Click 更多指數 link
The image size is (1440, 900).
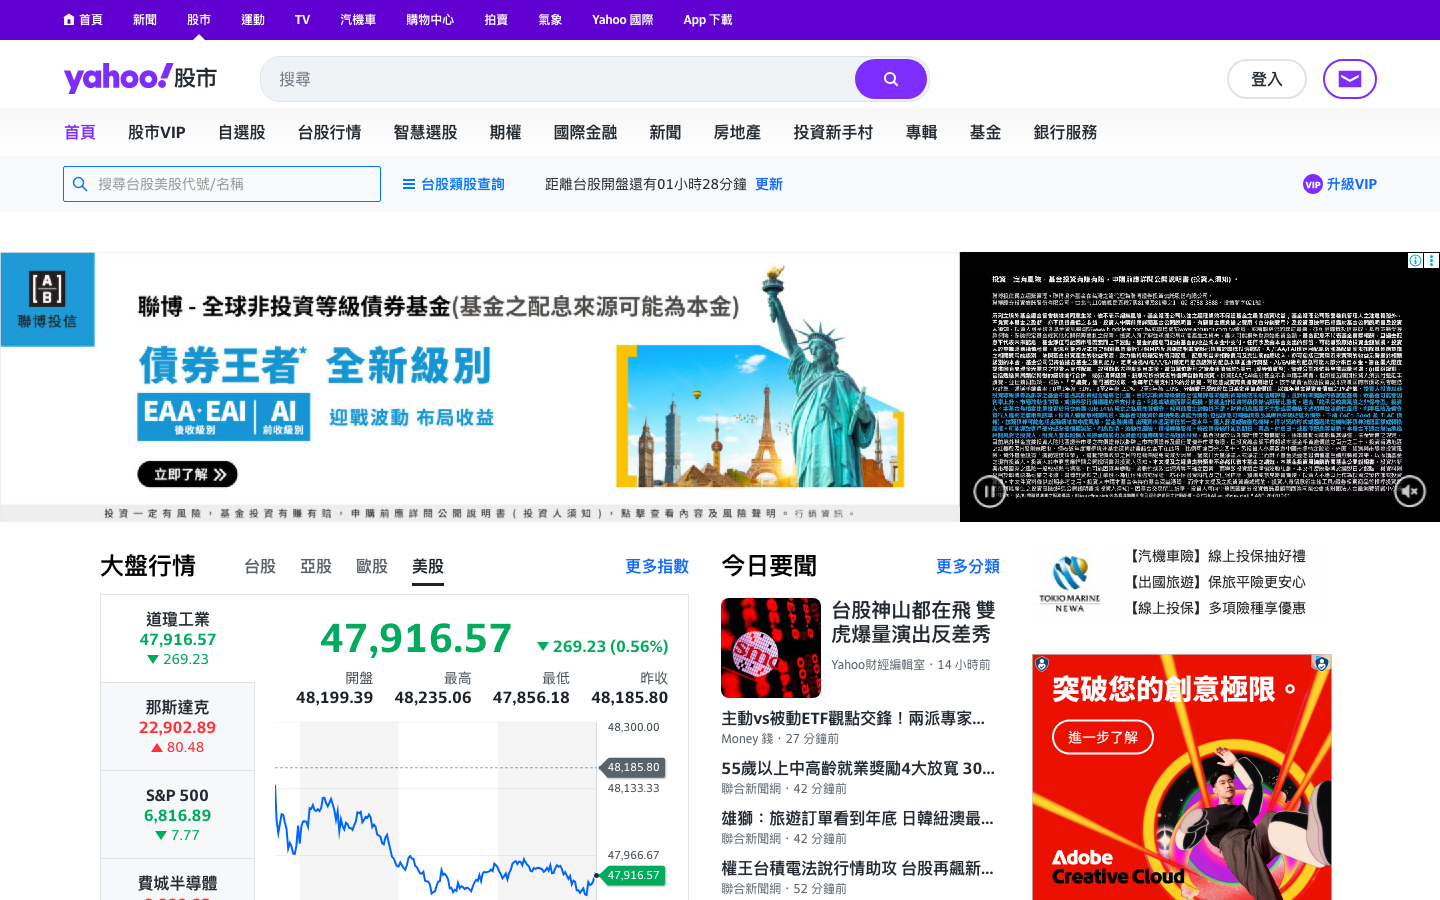pyautogui.click(x=657, y=566)
